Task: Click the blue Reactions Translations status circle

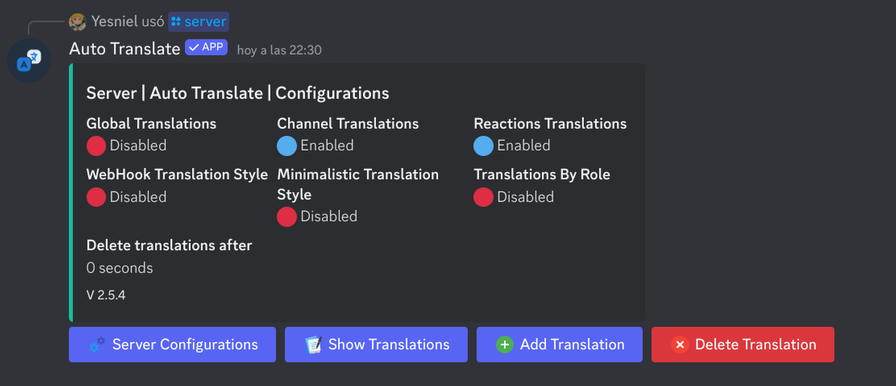Action: pos(483,146)
